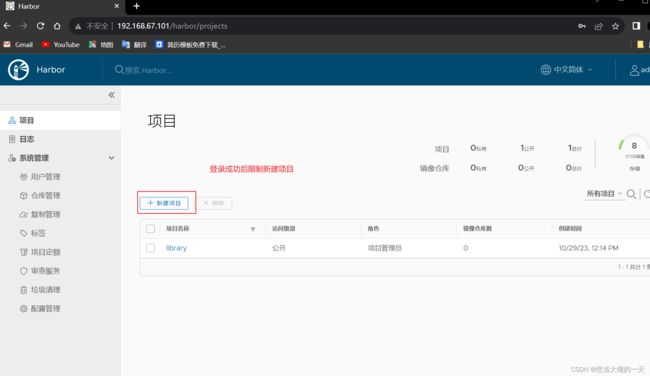Sort by 角色 column header

tap(373, 228)
